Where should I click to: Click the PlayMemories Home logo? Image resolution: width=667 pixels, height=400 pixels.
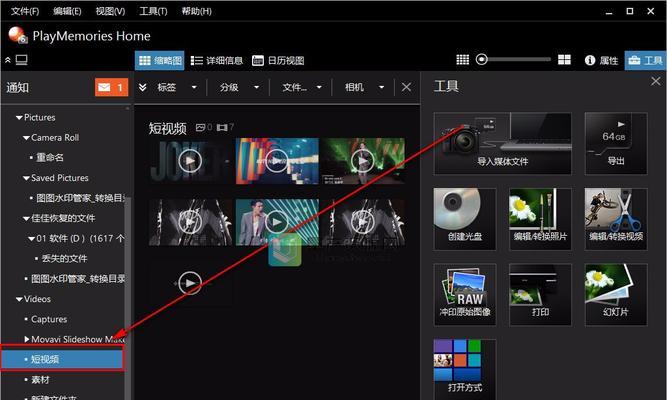(17, 35)
